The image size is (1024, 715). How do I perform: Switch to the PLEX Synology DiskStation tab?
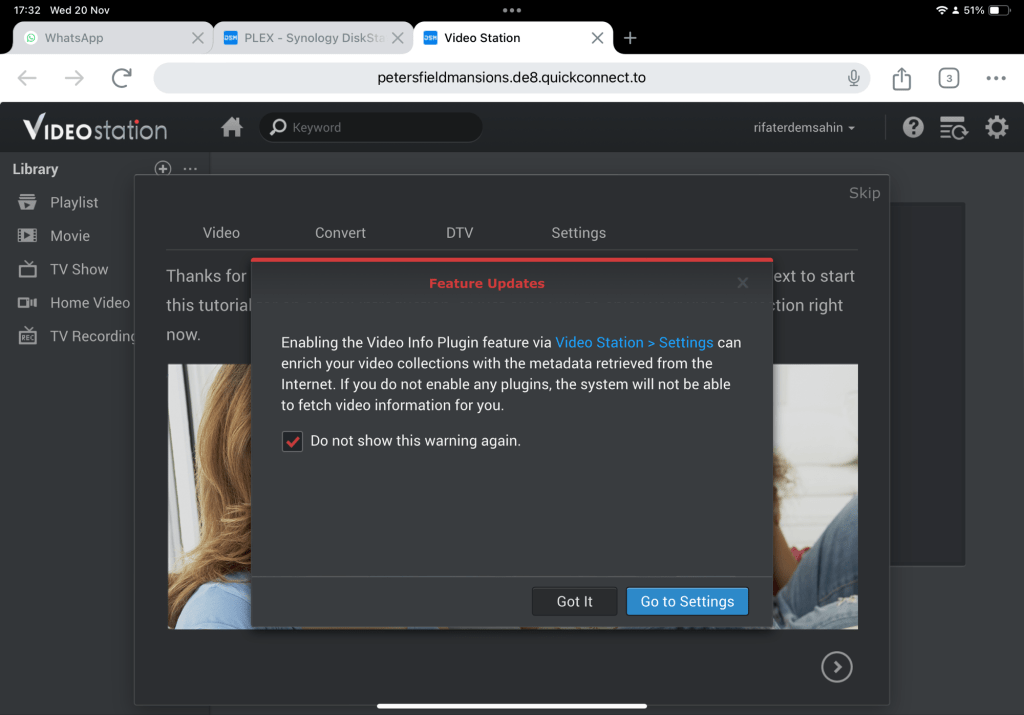[313, 38]
